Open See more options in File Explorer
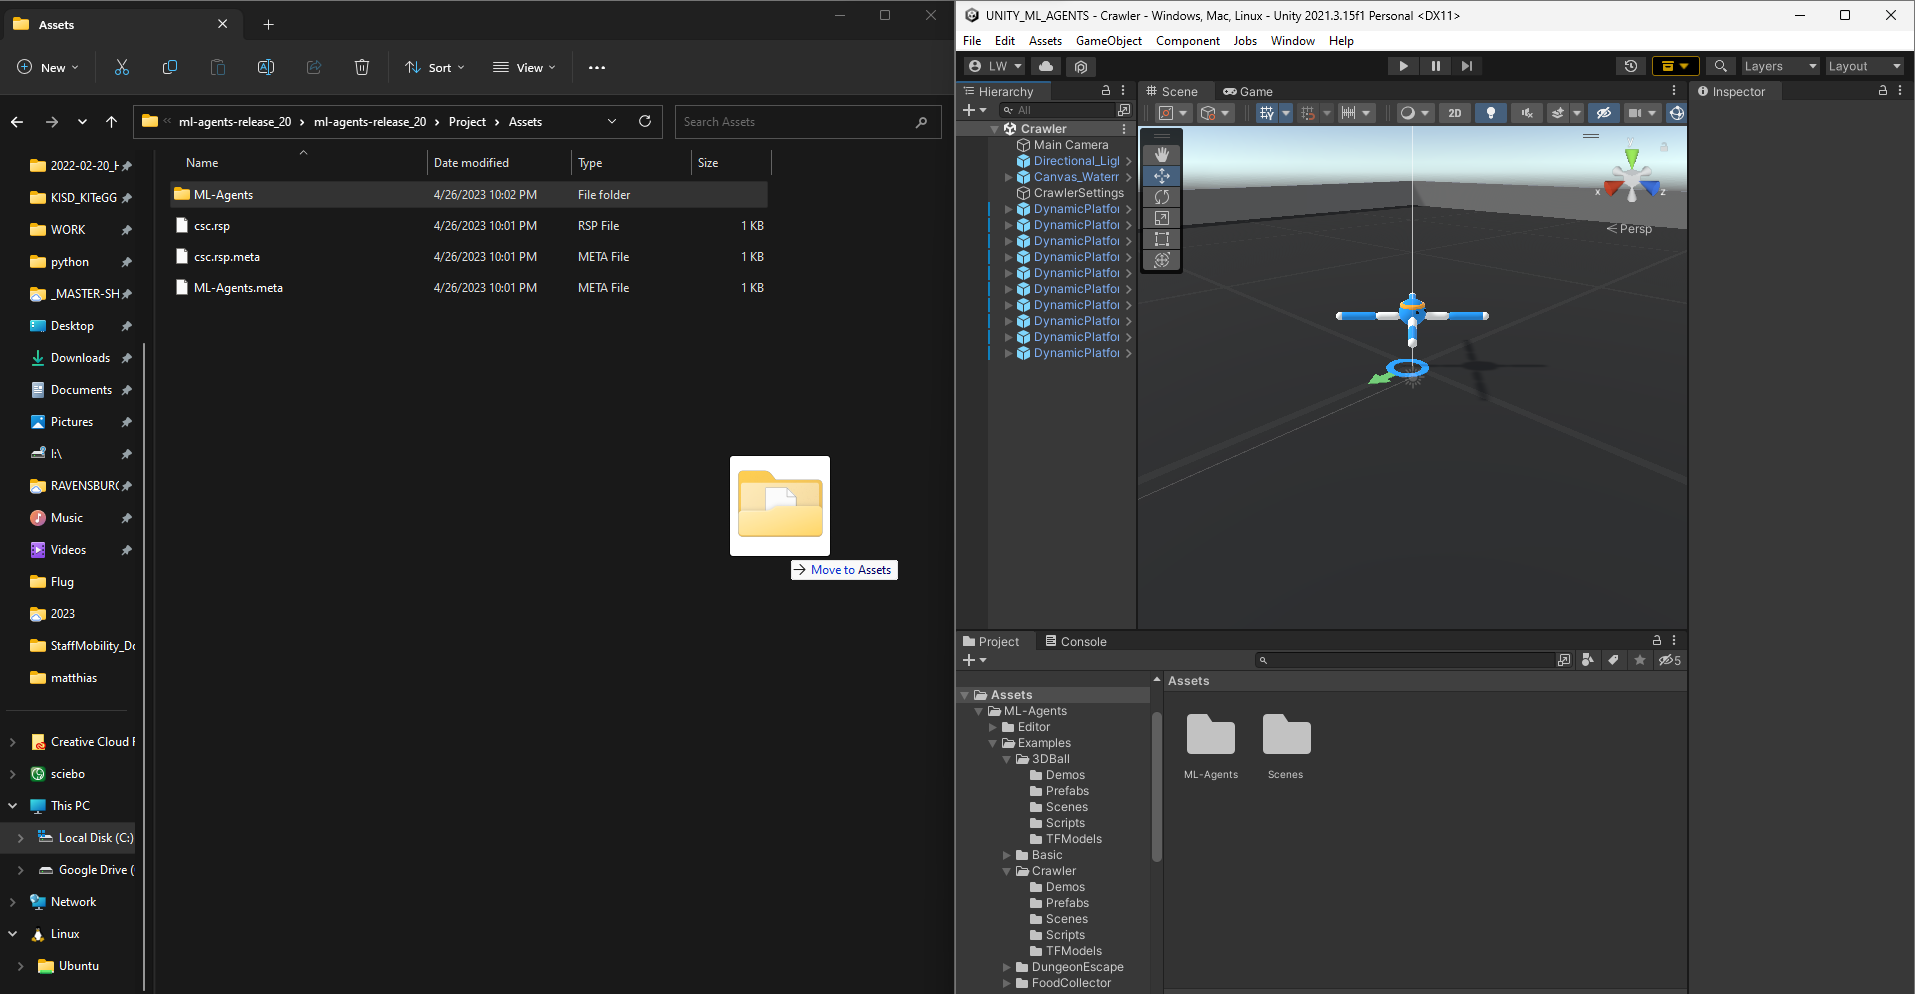This screenshot has width=1915, height=994. tap(597, 67)
